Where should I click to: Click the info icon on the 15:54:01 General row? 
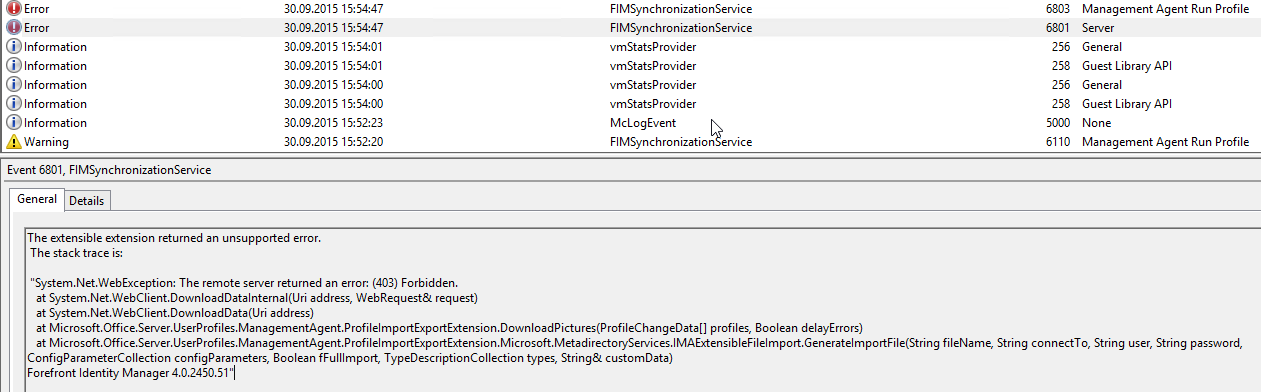click(13, 47)
